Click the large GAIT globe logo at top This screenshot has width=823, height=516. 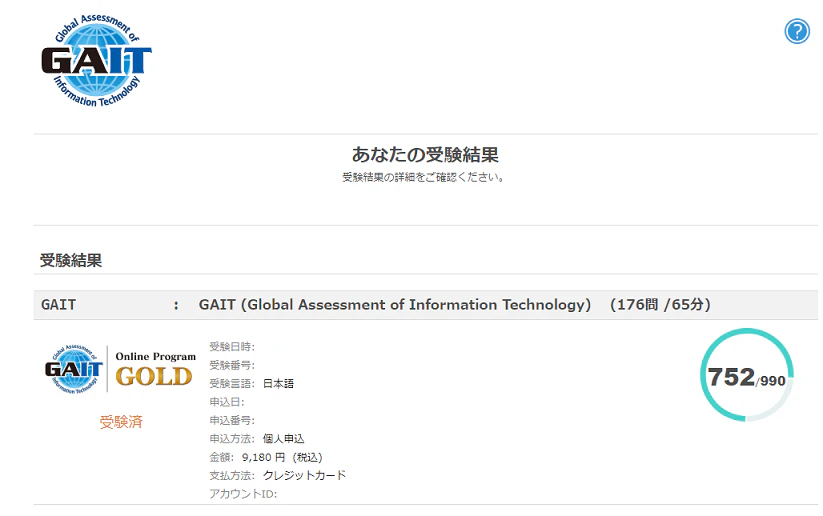(97, 60)
